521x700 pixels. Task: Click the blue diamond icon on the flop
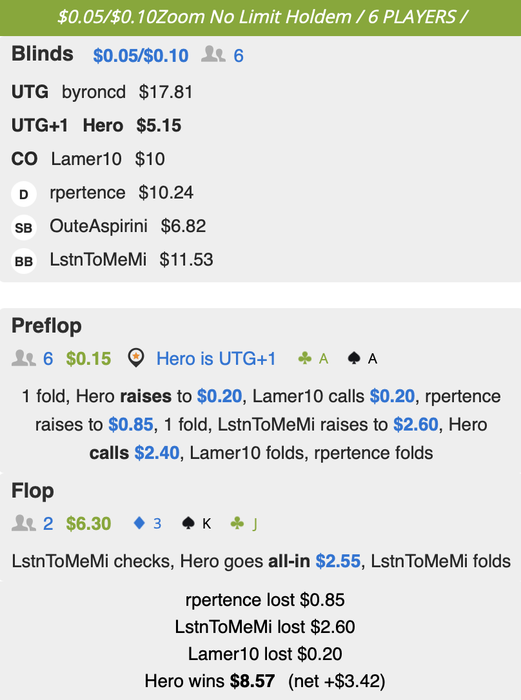(139, 523)
